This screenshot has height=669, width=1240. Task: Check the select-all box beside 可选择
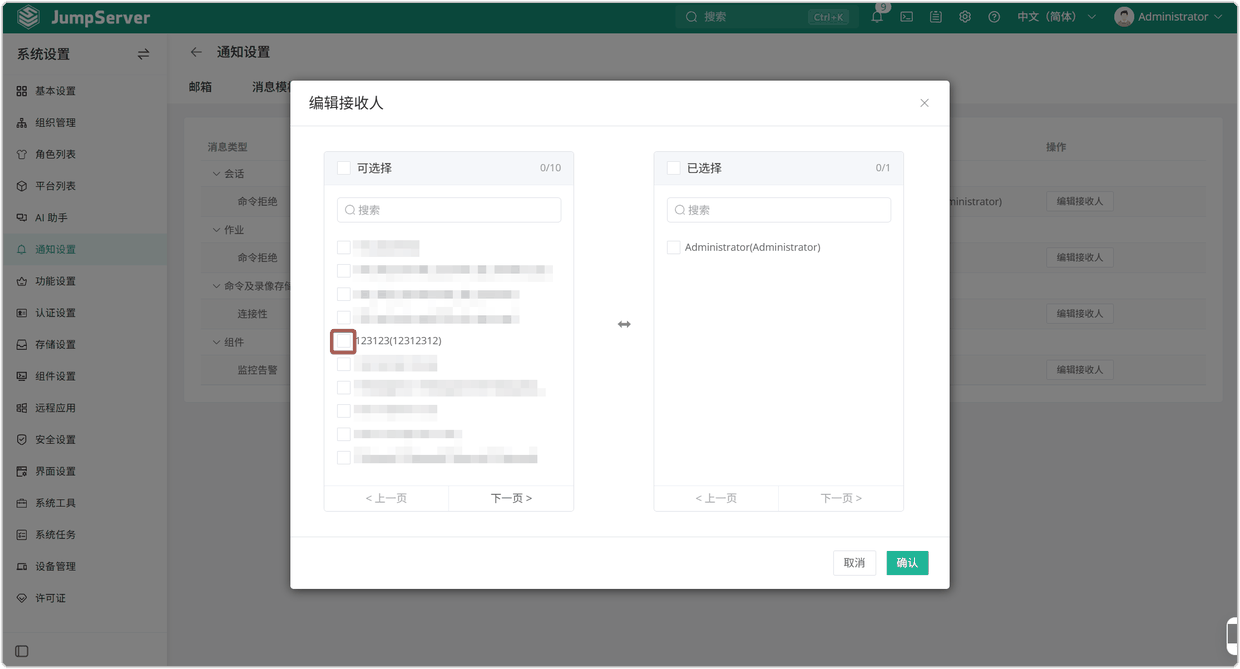[x=344, y=168]
